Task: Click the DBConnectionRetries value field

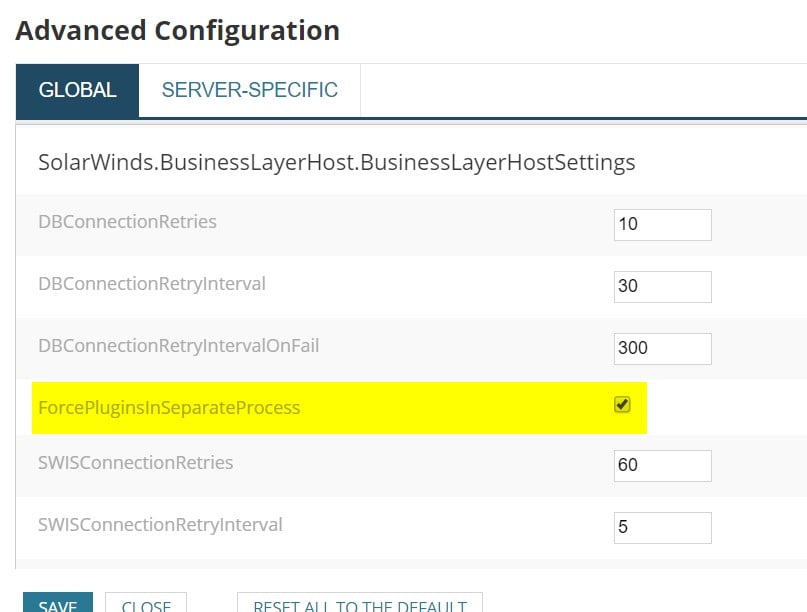Action: pos(662,224)
